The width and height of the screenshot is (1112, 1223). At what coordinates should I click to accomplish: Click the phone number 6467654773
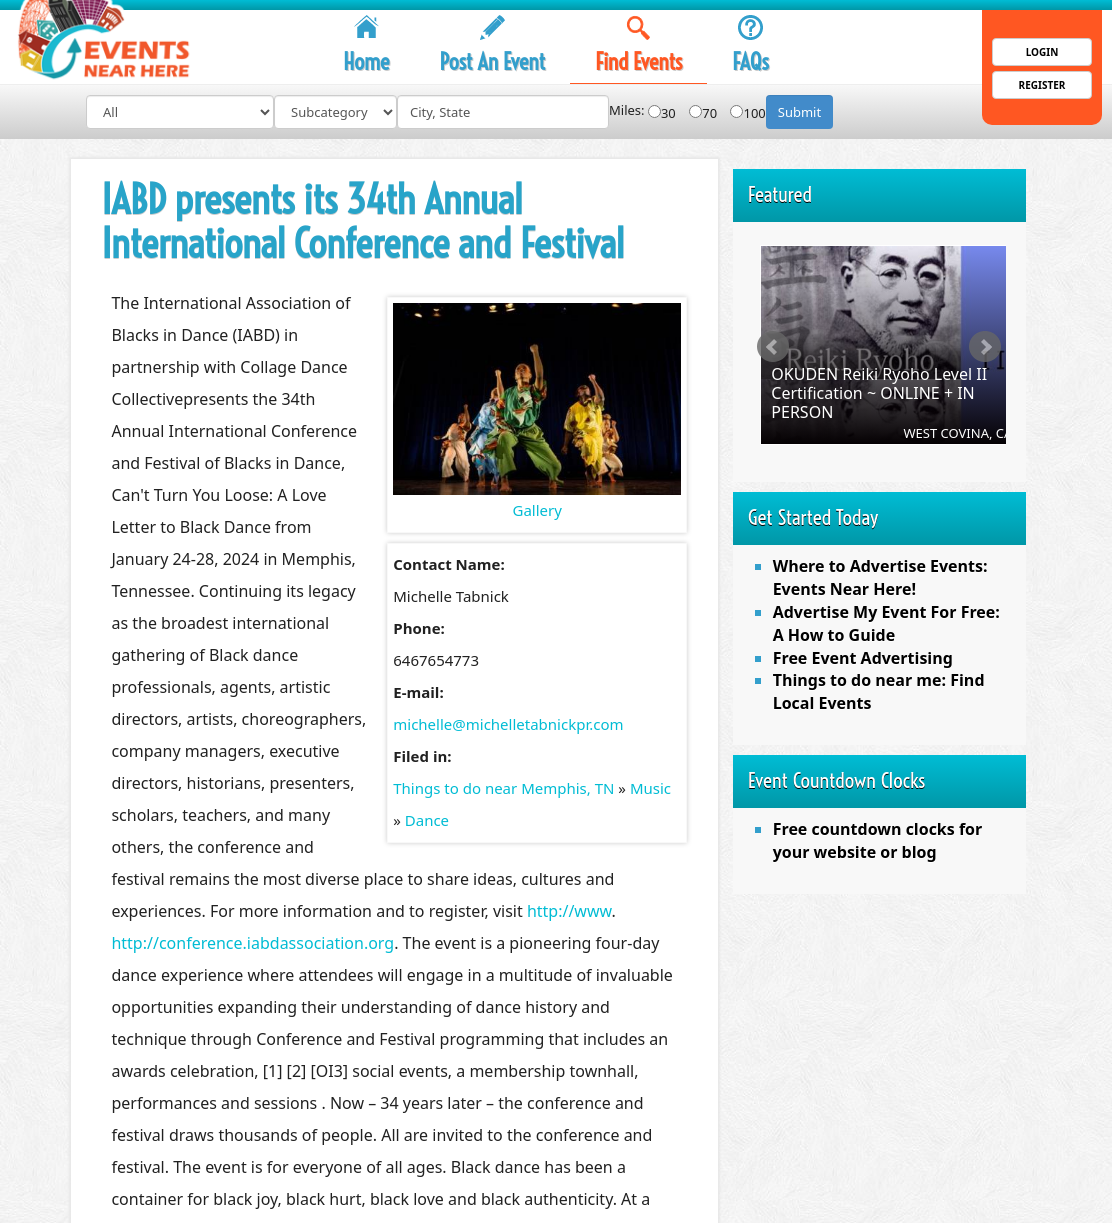[x=436, y=661]
